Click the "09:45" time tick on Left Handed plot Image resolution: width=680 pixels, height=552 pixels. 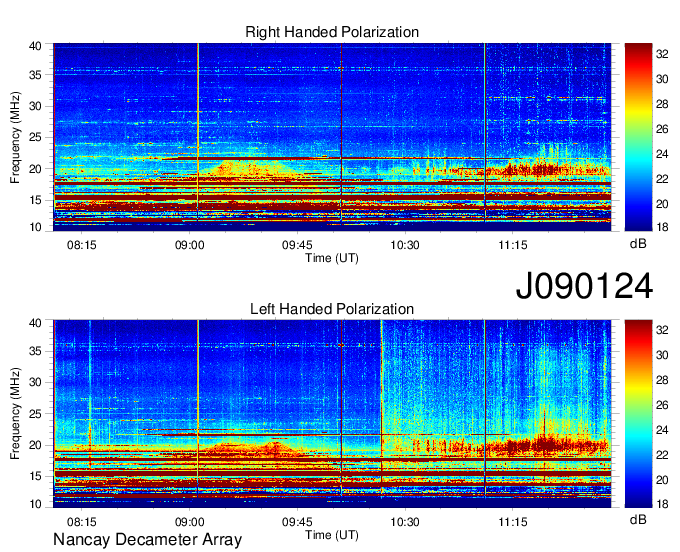pos(297,522)
